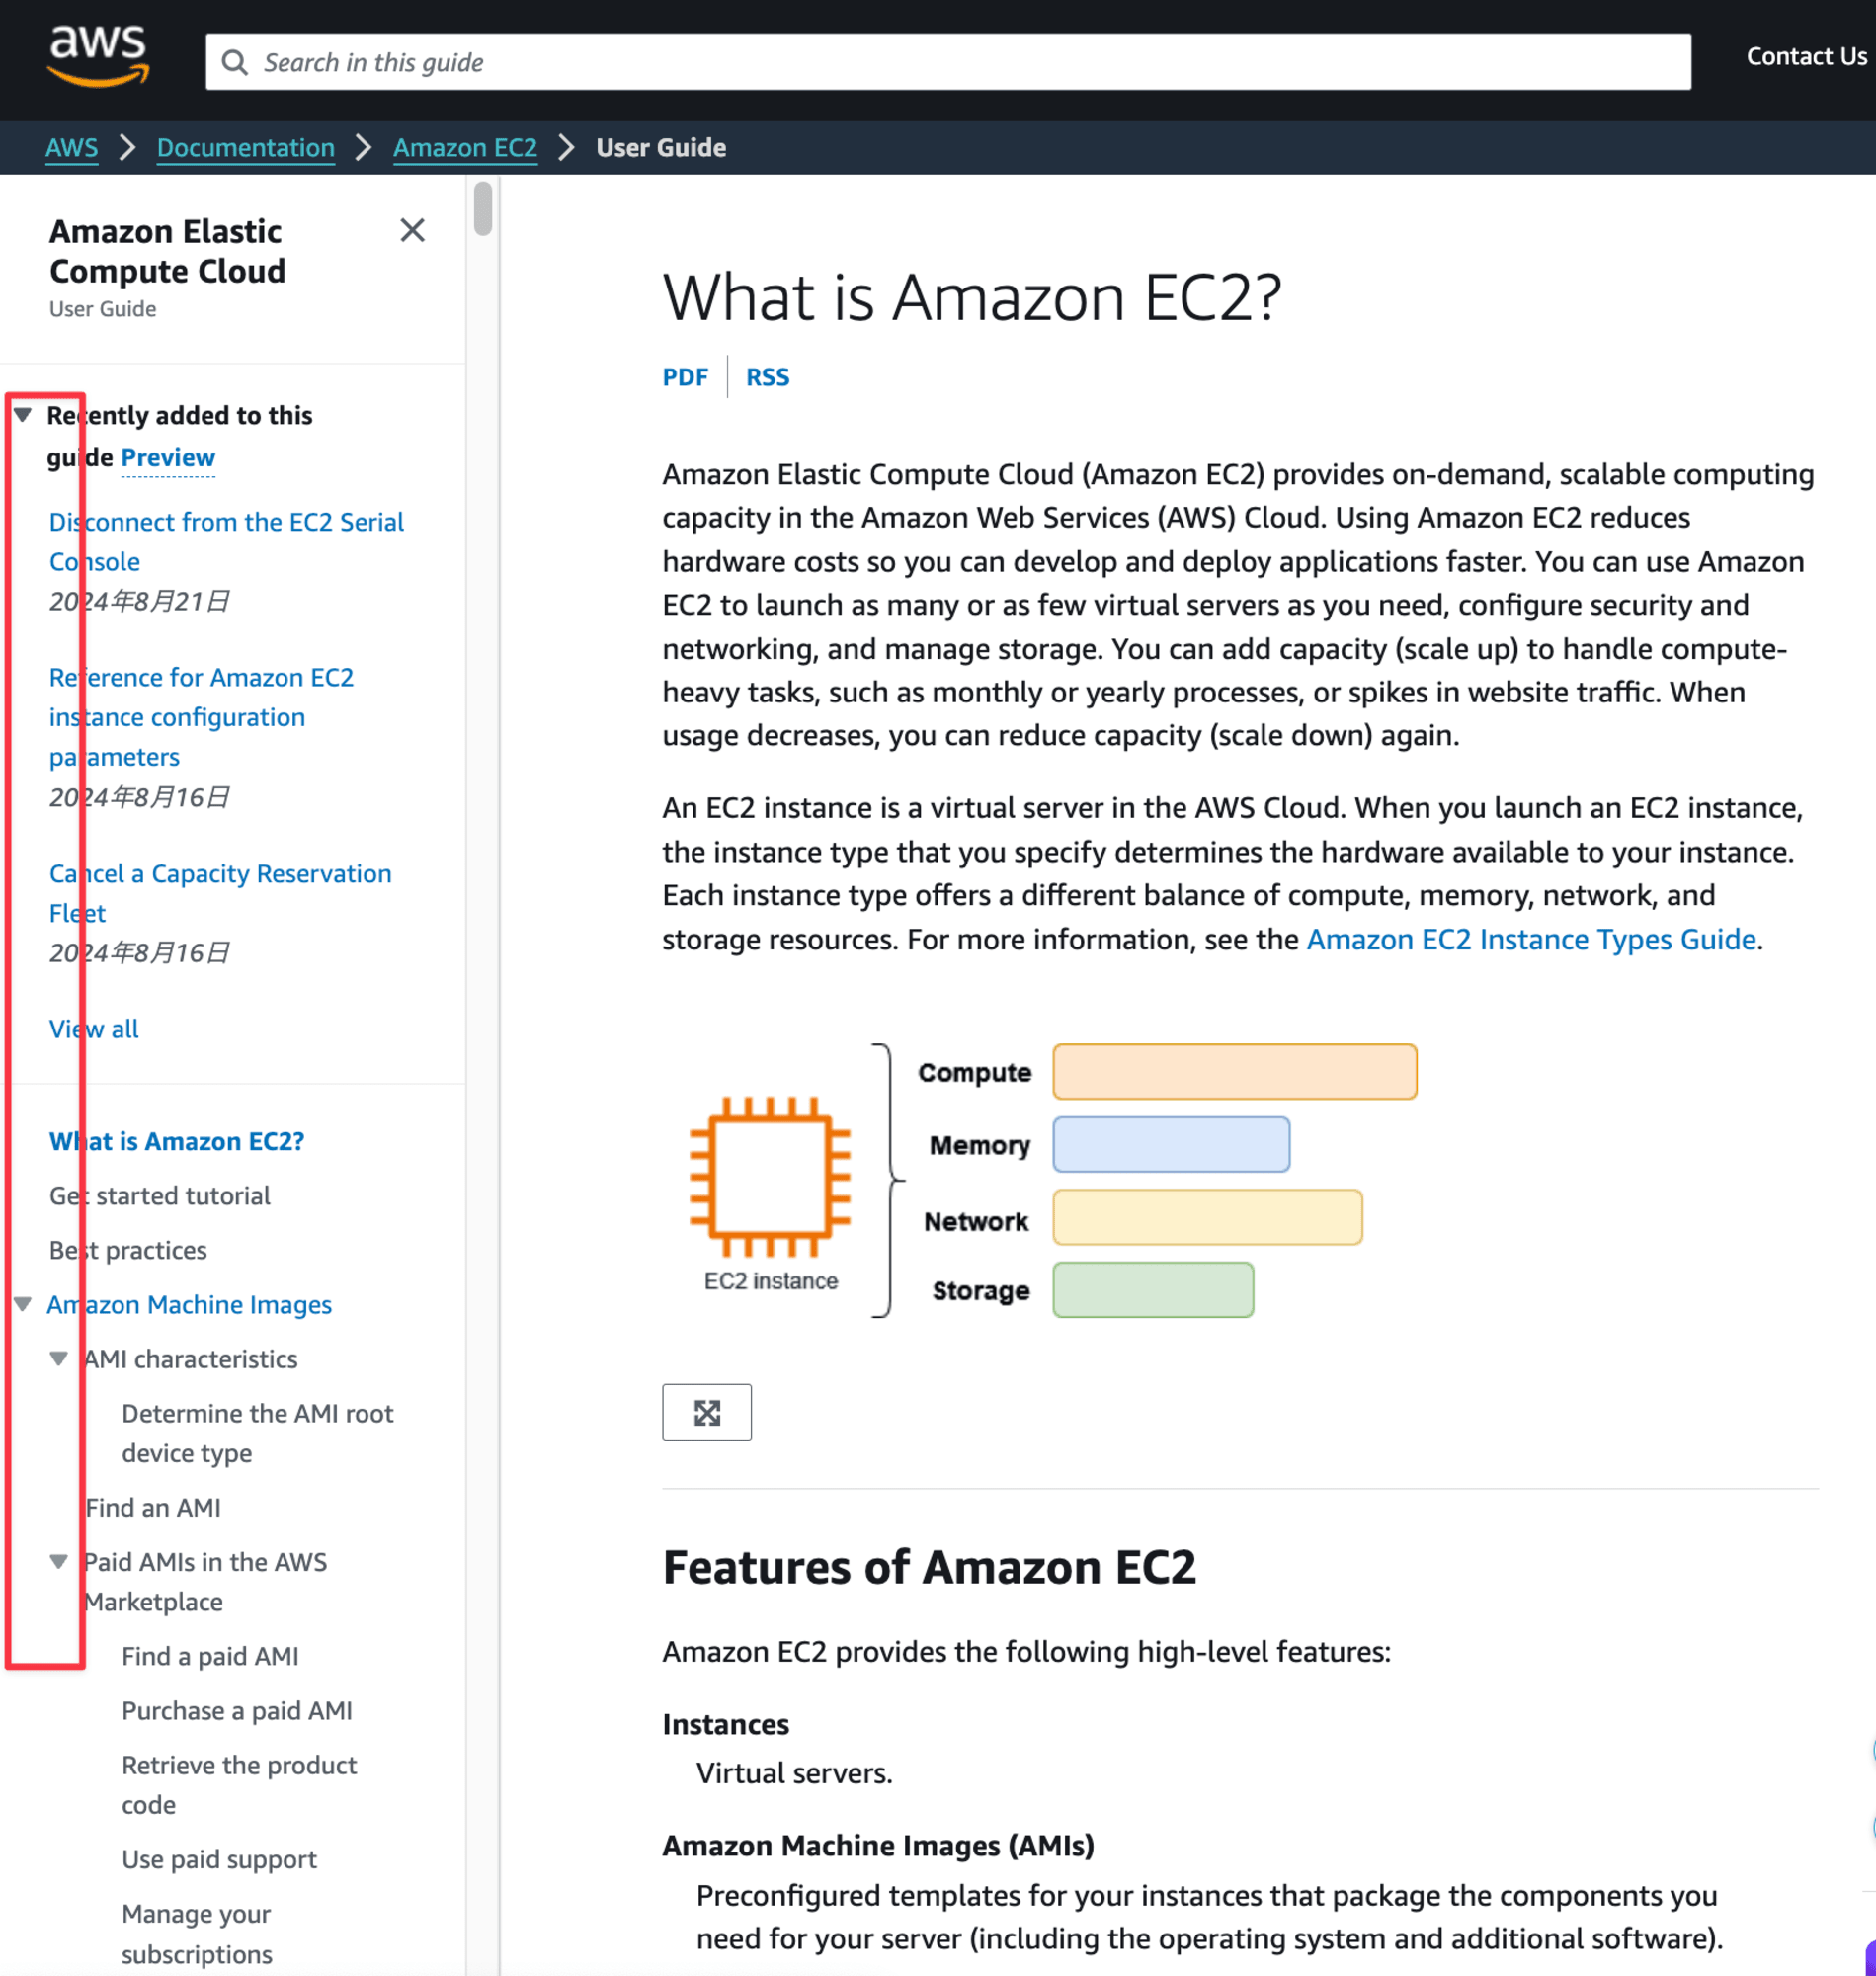
Task: Open Disconnect from the EC2 Serial Console
Action: [x=227, y=541]
